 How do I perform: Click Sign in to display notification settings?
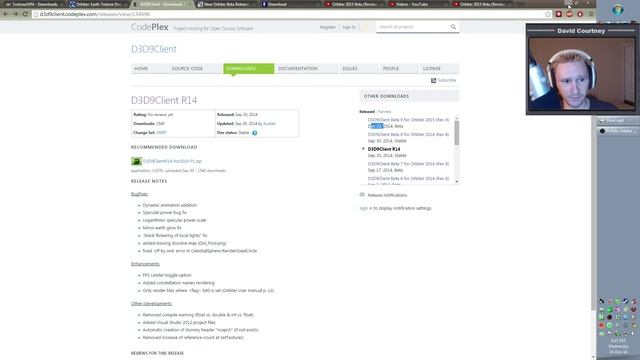coord(366,208)
